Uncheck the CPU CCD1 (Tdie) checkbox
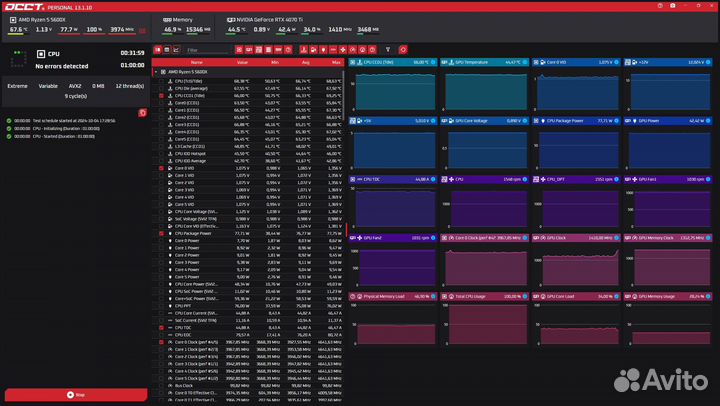 tap(161, 95)
